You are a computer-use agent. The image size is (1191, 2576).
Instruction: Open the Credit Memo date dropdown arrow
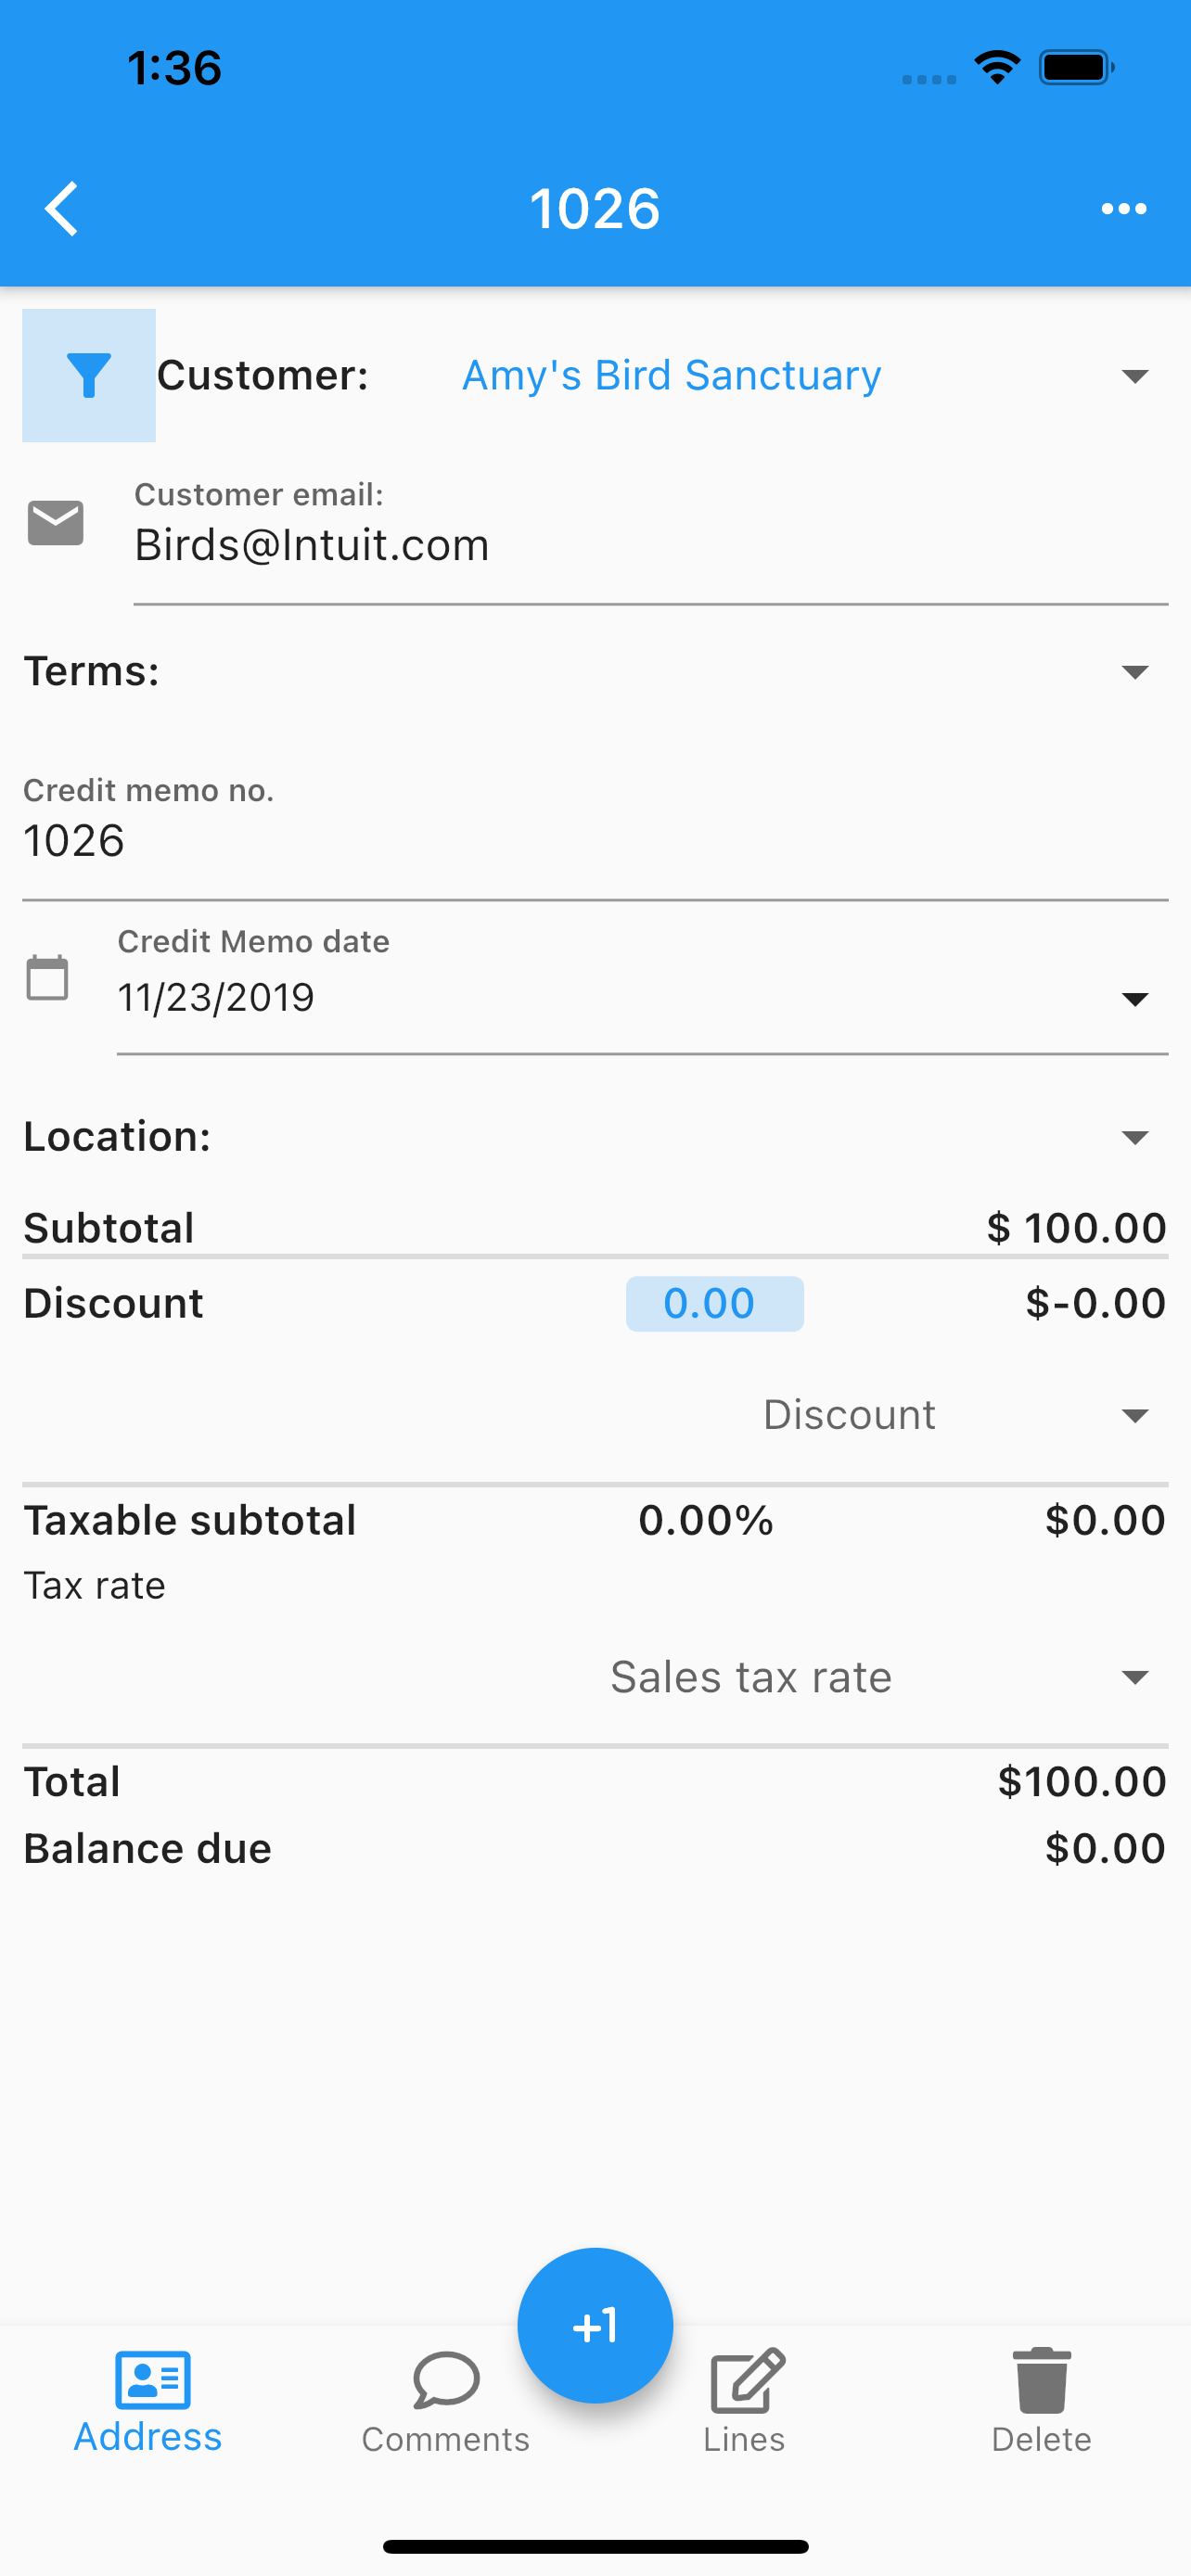pos(1134,999)
